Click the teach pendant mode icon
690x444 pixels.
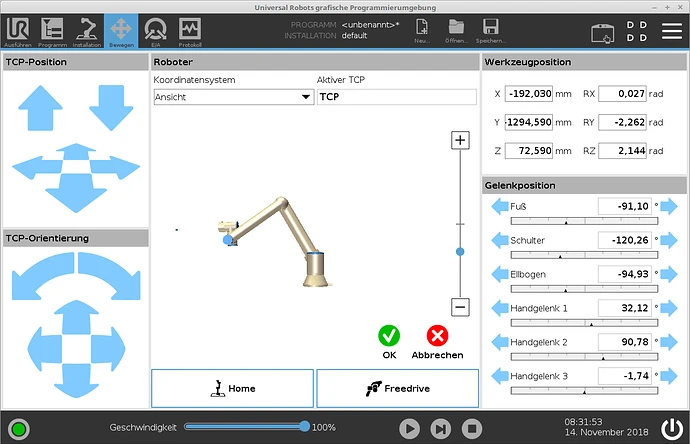point(602,33)
